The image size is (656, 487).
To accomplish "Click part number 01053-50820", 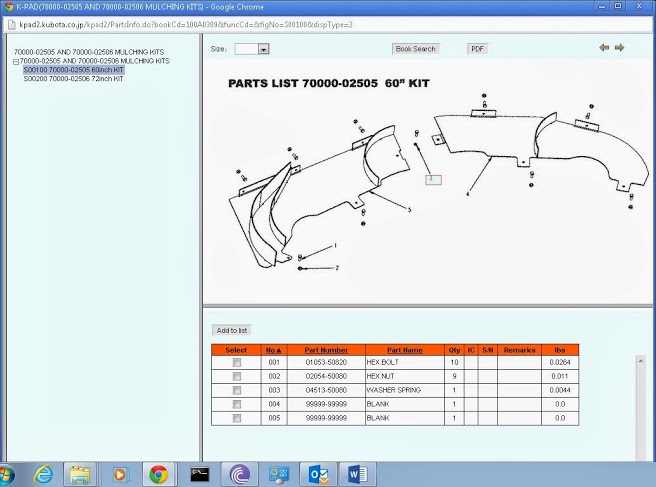I will tap(326, 362).
